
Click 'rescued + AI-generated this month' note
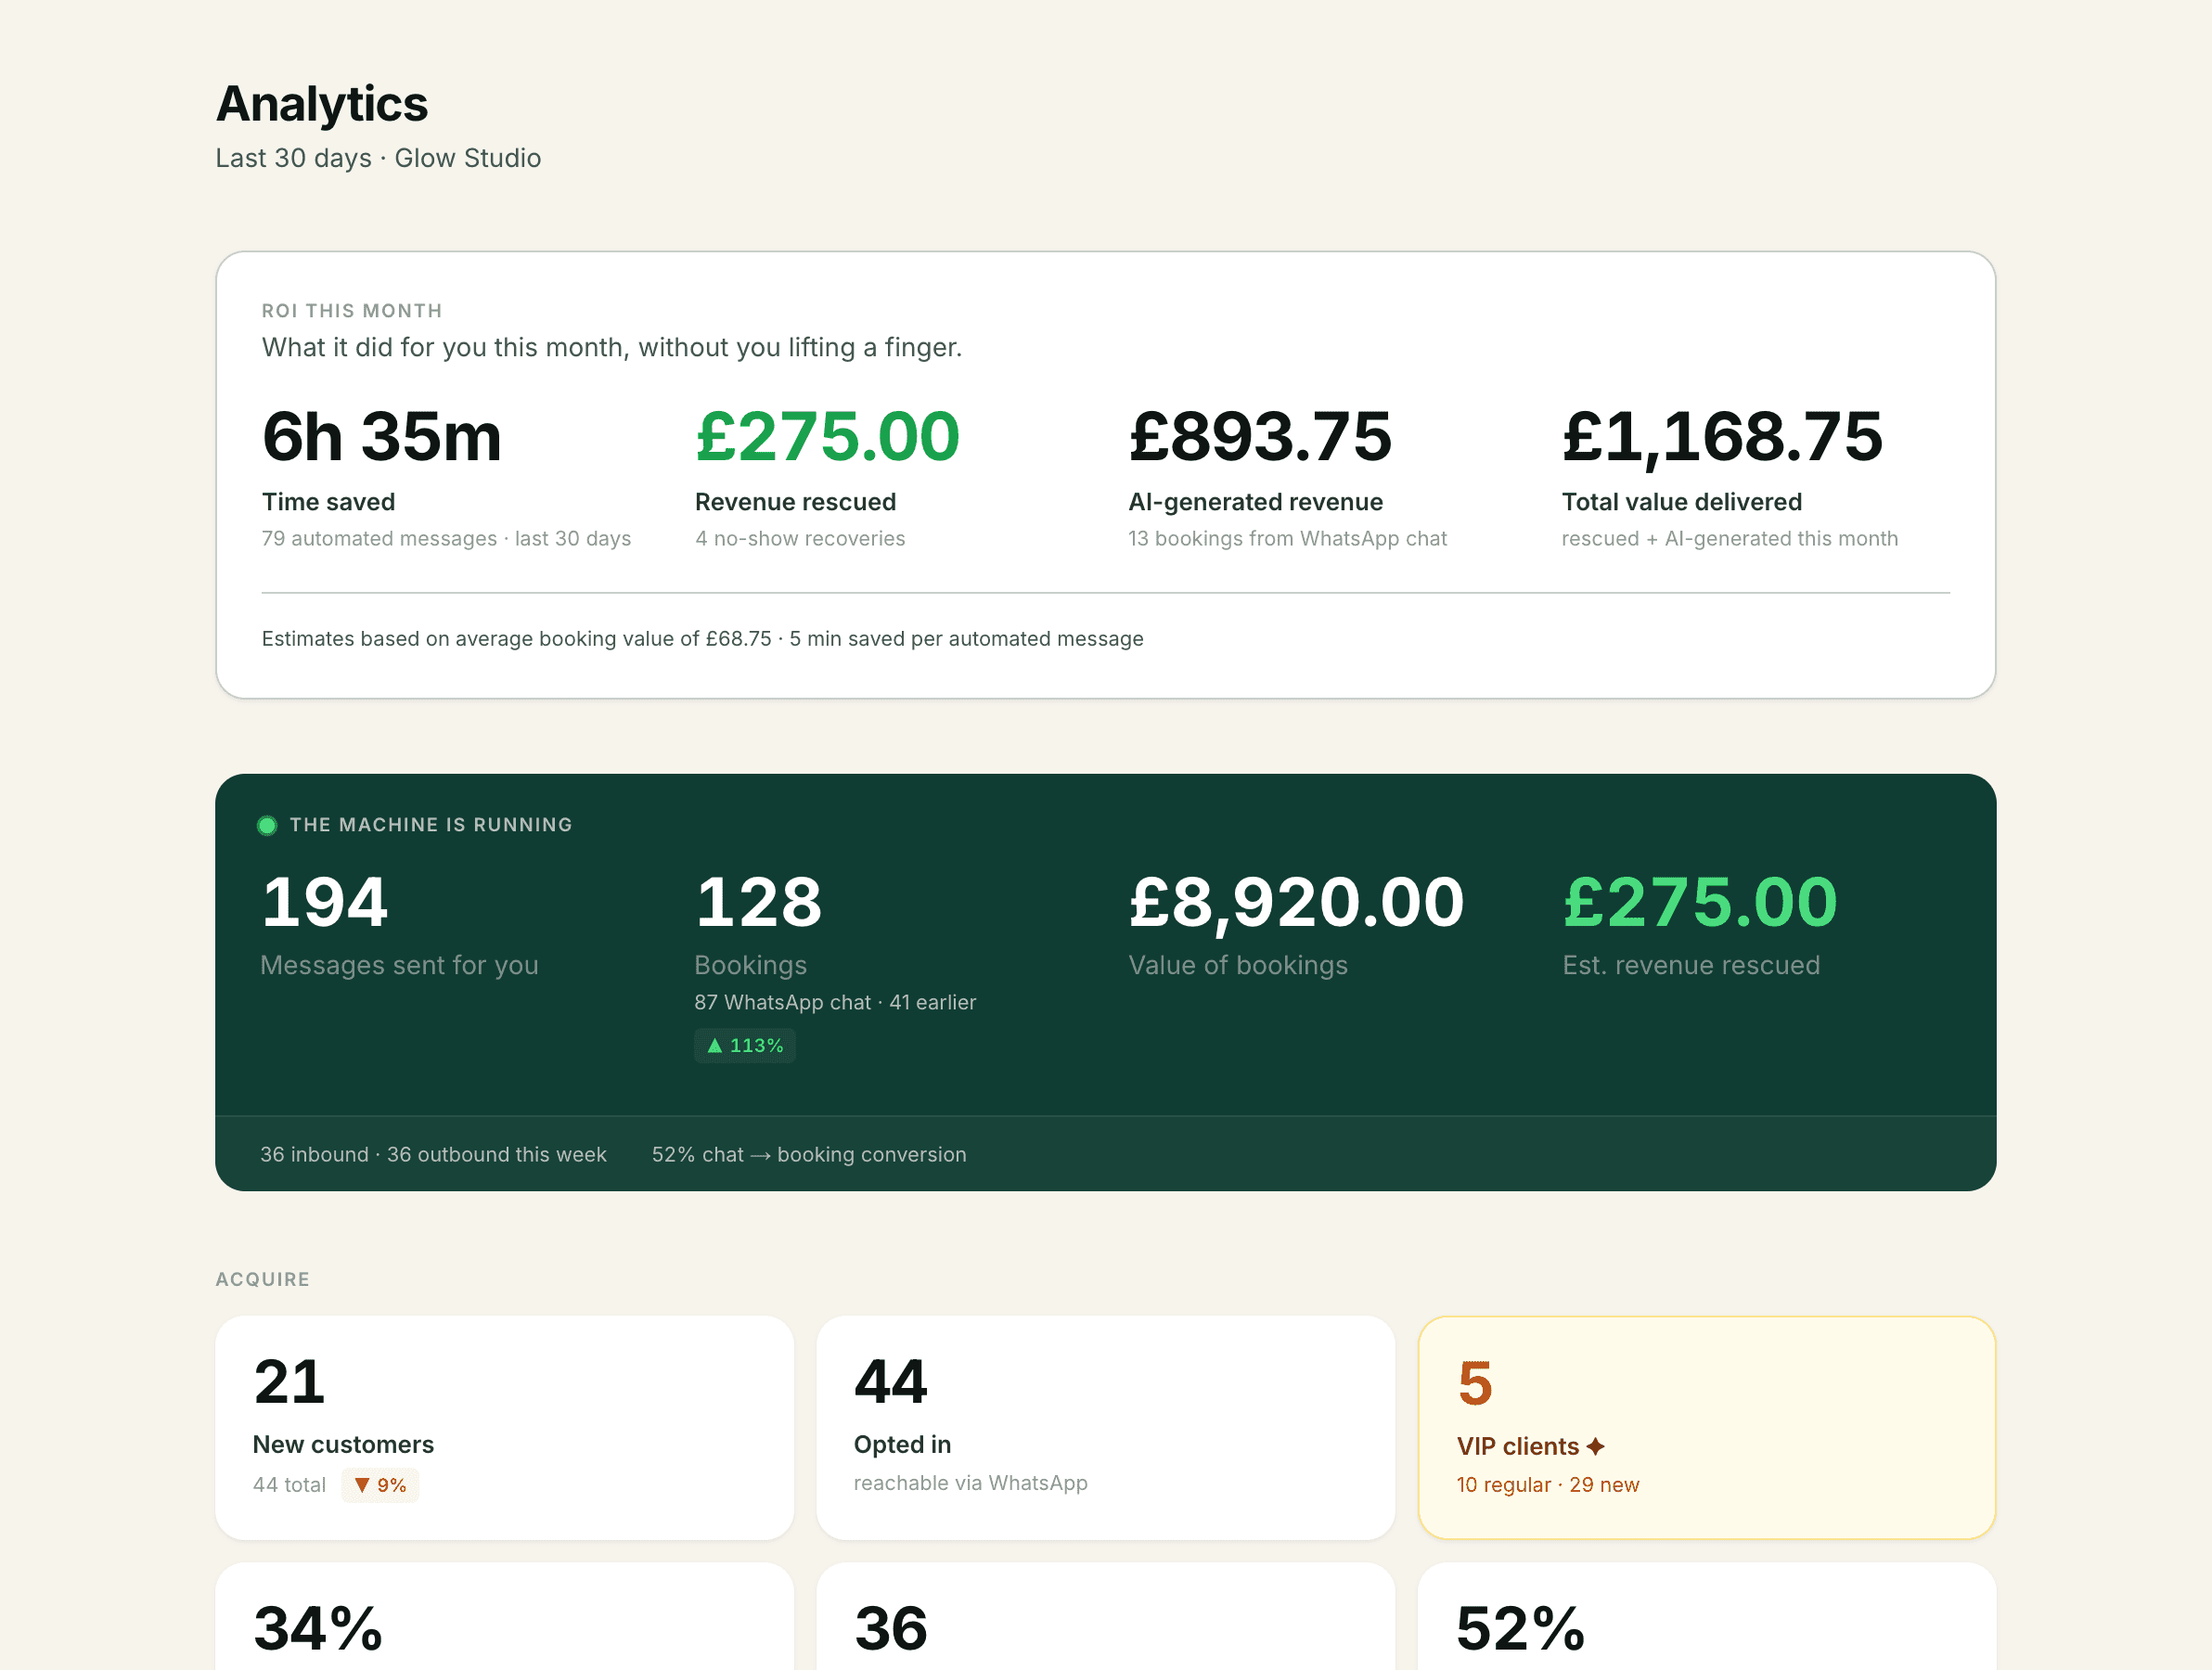pos(1729,538)
